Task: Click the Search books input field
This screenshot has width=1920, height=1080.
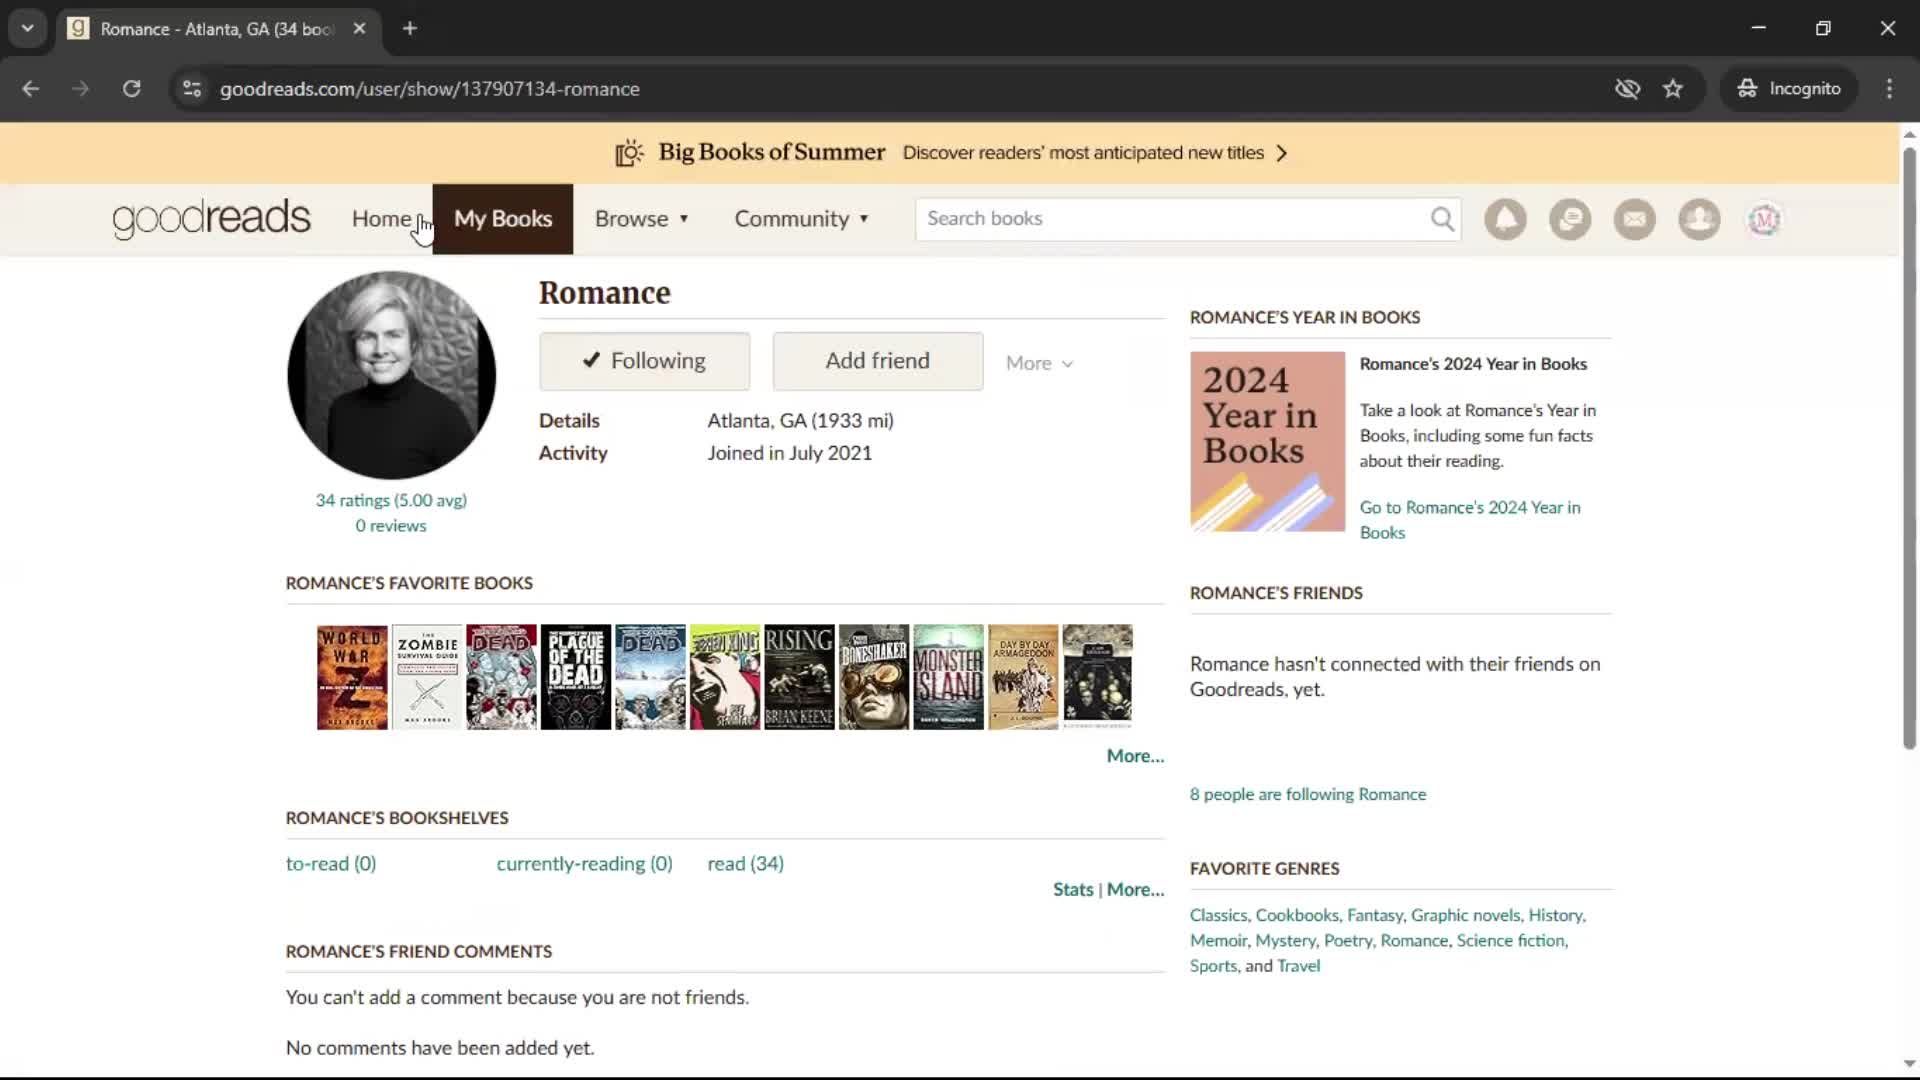Action: (x=1170, y=219)
